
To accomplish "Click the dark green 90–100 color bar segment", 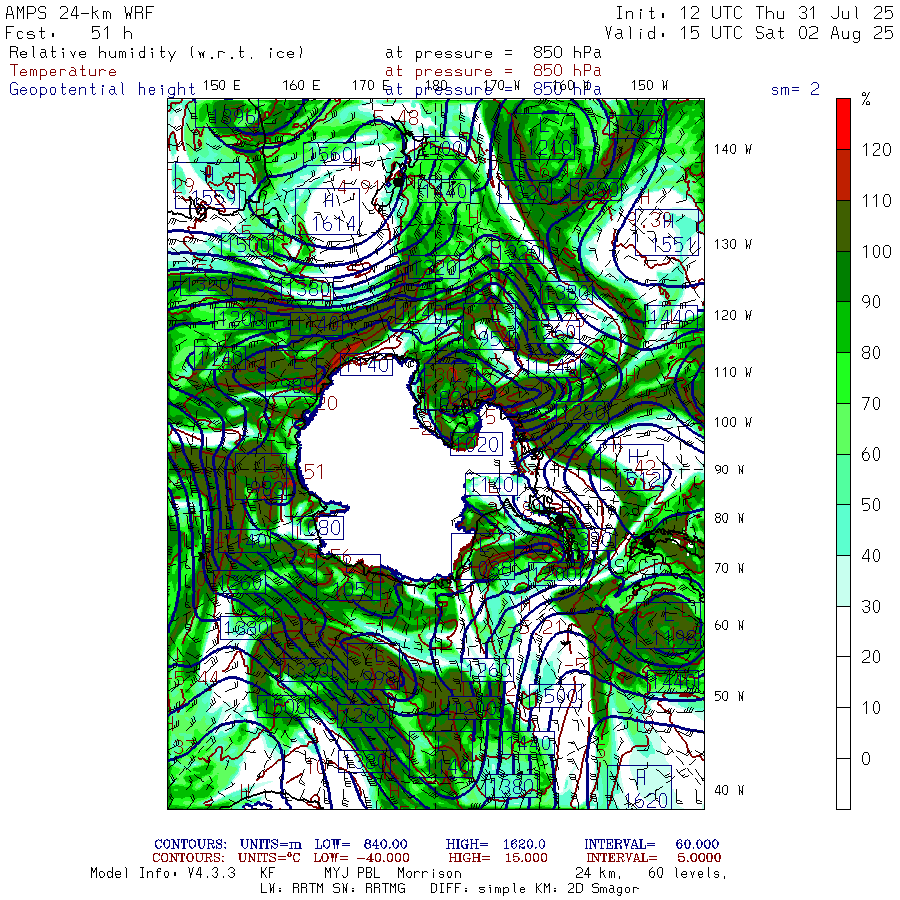I will (843, 276).
